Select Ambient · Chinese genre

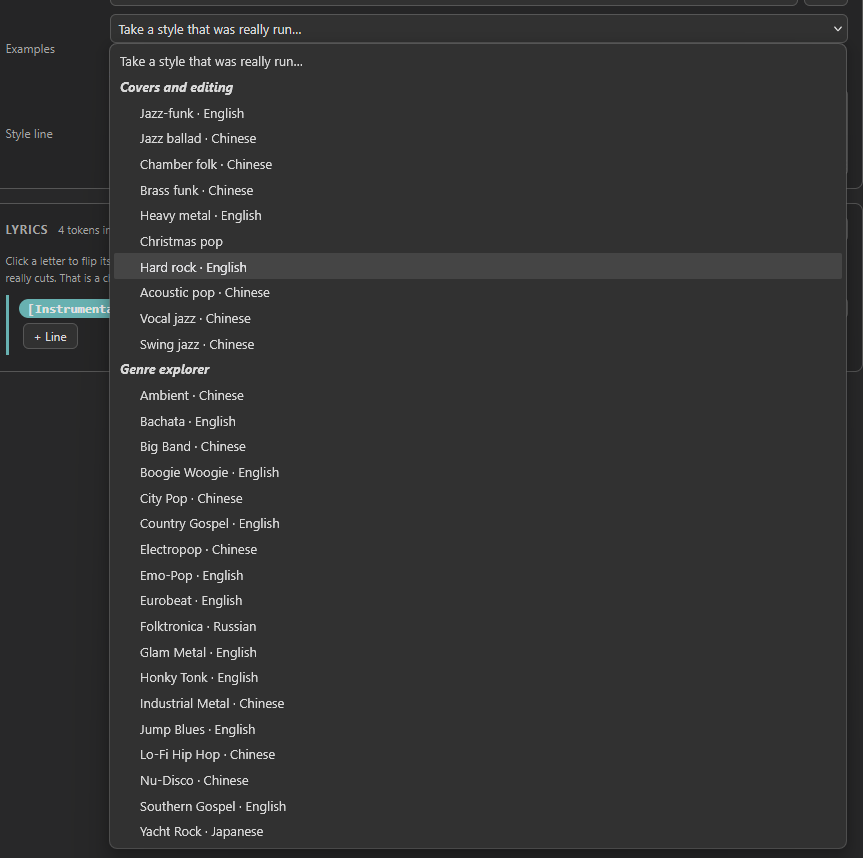coord(478,396)
